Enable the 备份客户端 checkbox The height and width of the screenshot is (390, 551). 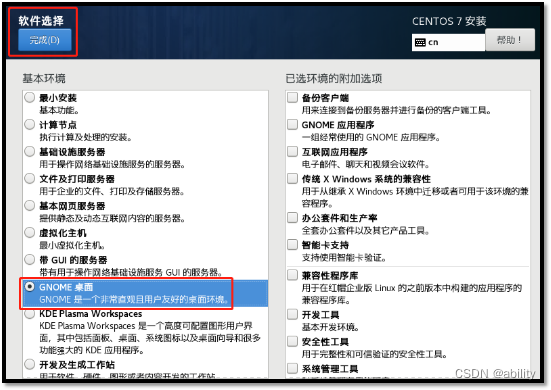292,97
